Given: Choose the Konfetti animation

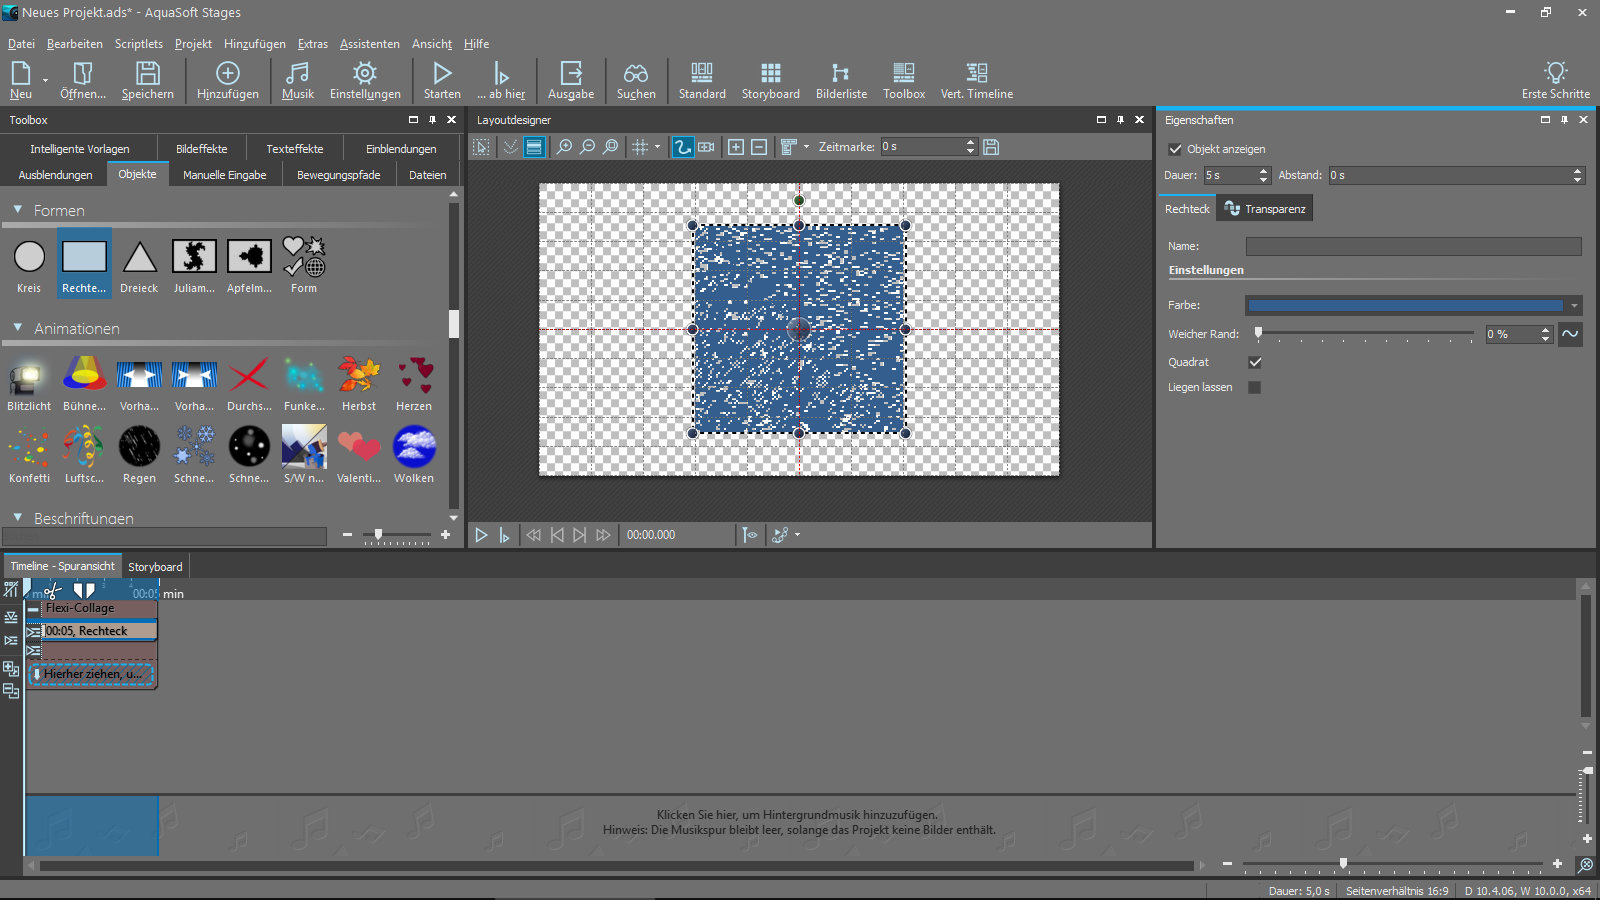Looking at the screenshot, I should [x=29, y=454].
